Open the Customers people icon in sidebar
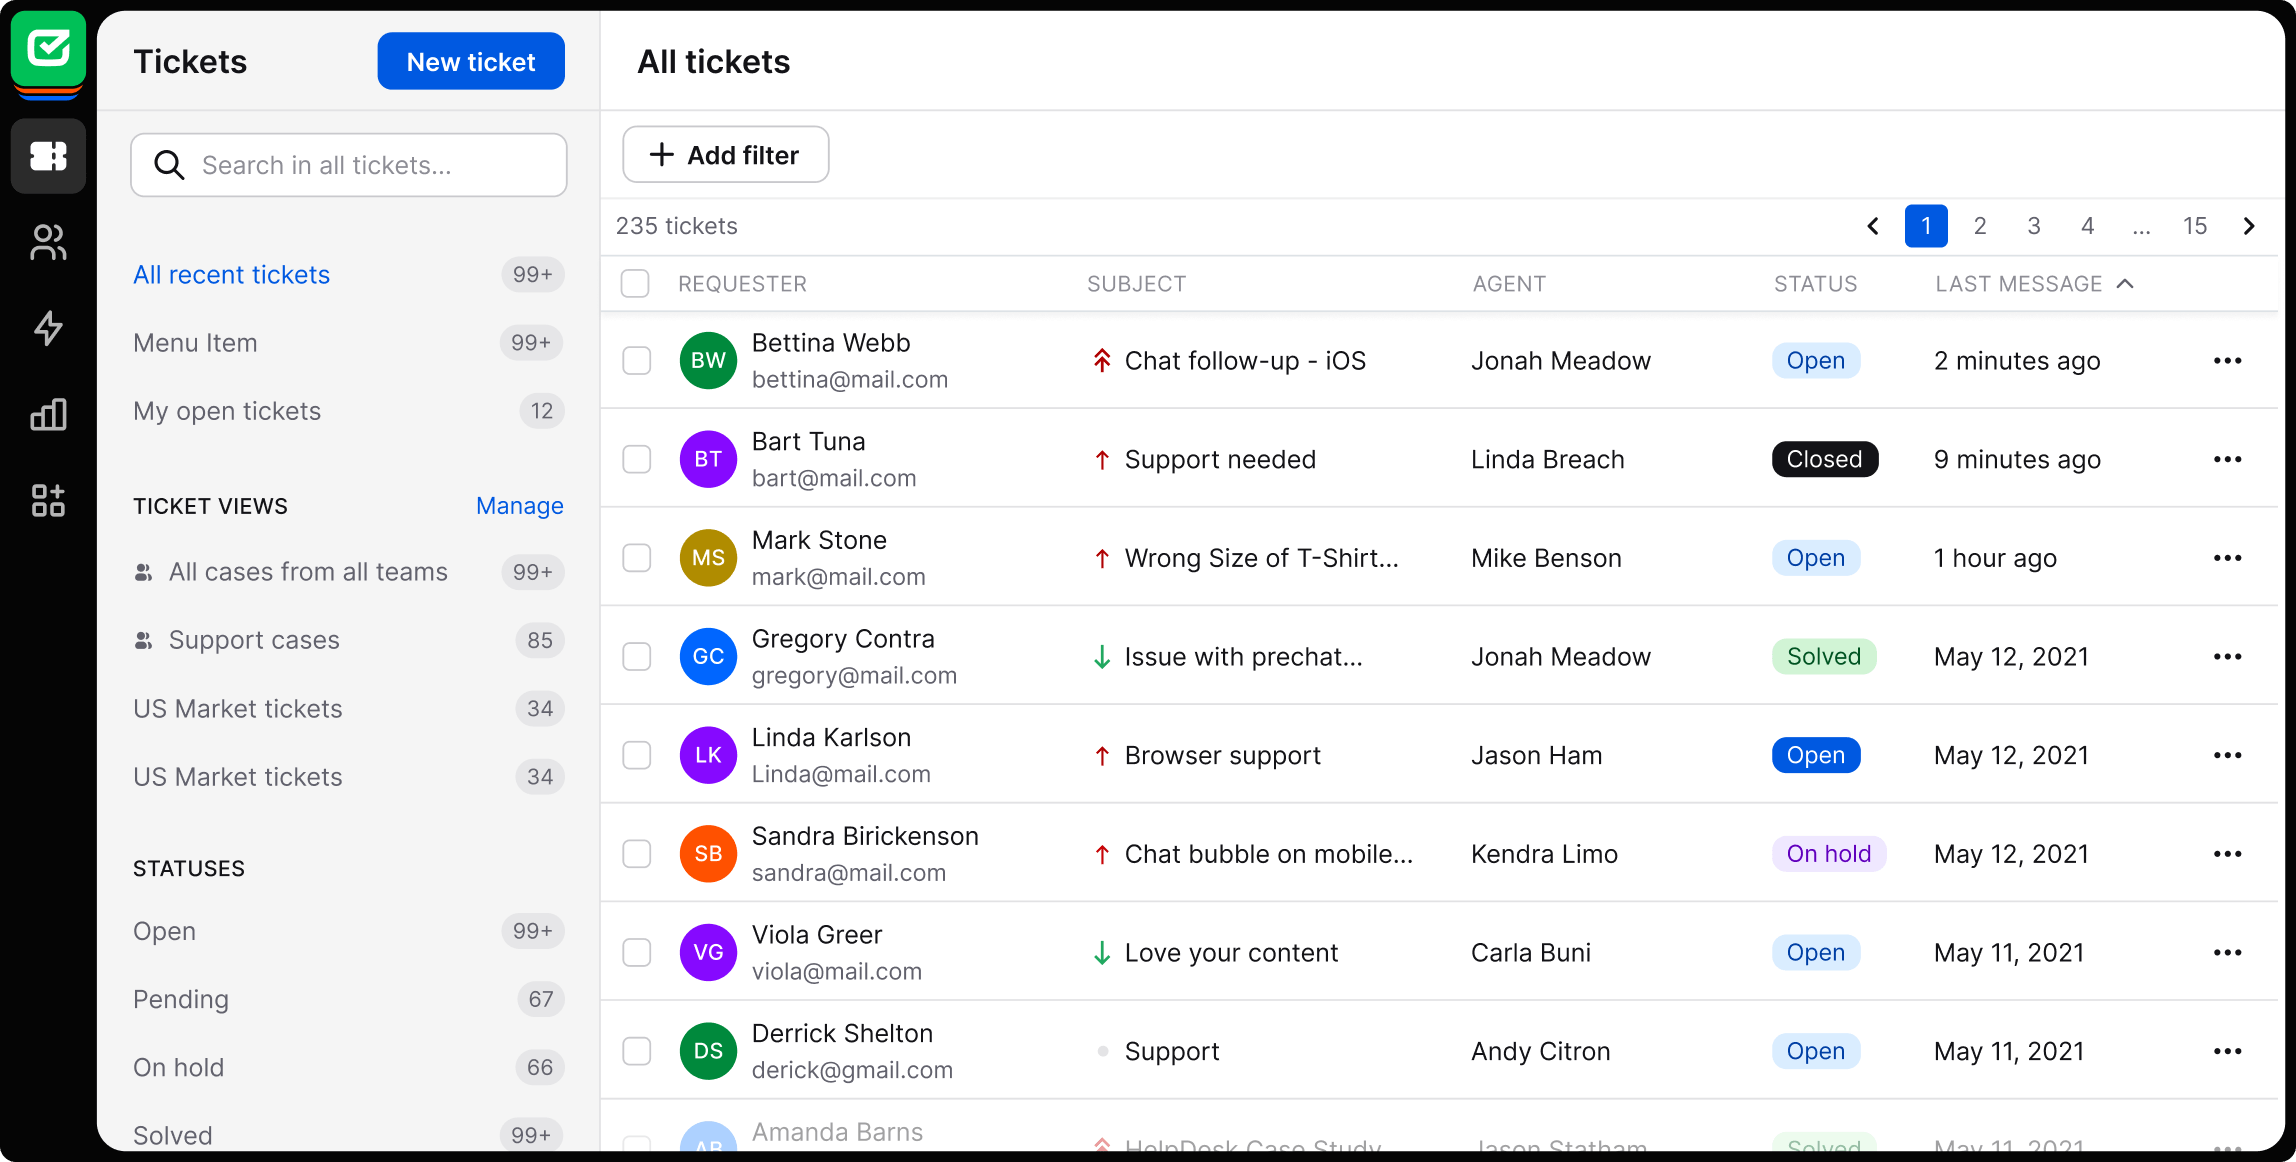Screen dimensions: 2296x1162 [x=48, y=242]
